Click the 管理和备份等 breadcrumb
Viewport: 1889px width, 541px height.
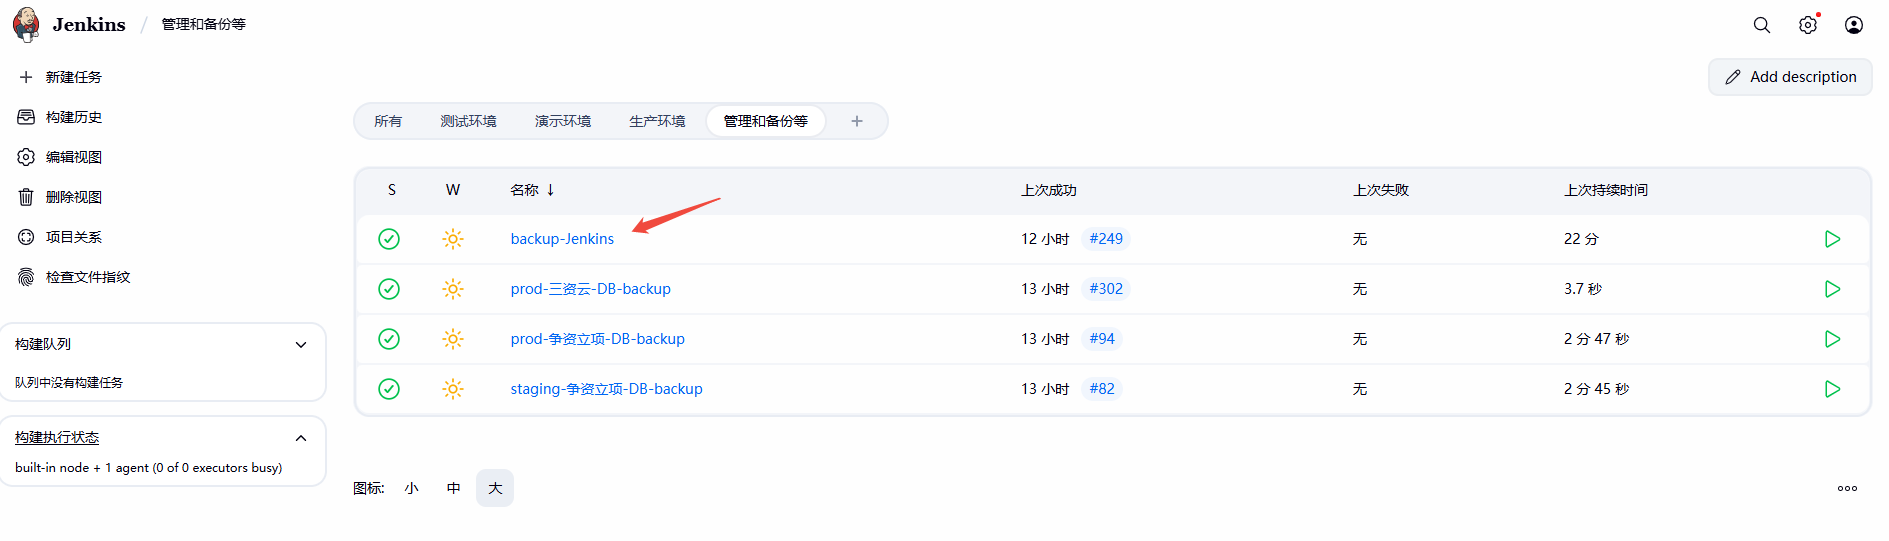(204, 24)
